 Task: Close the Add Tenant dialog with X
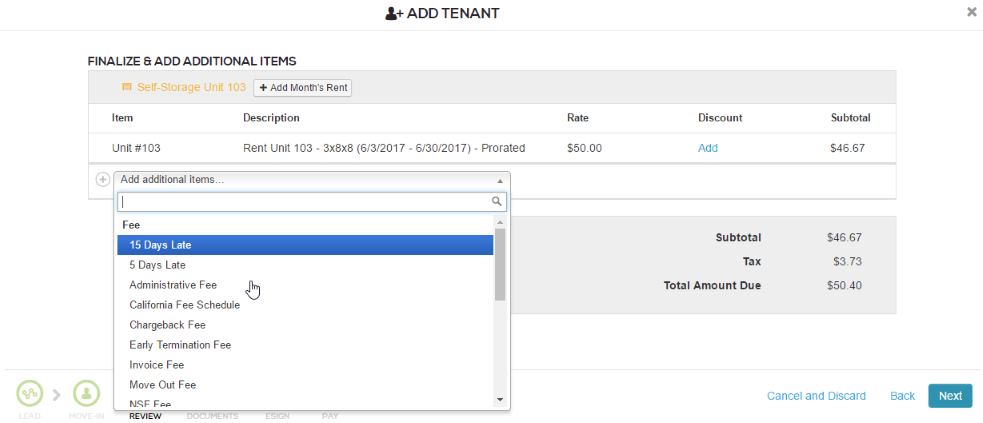(x=971, y=12)
